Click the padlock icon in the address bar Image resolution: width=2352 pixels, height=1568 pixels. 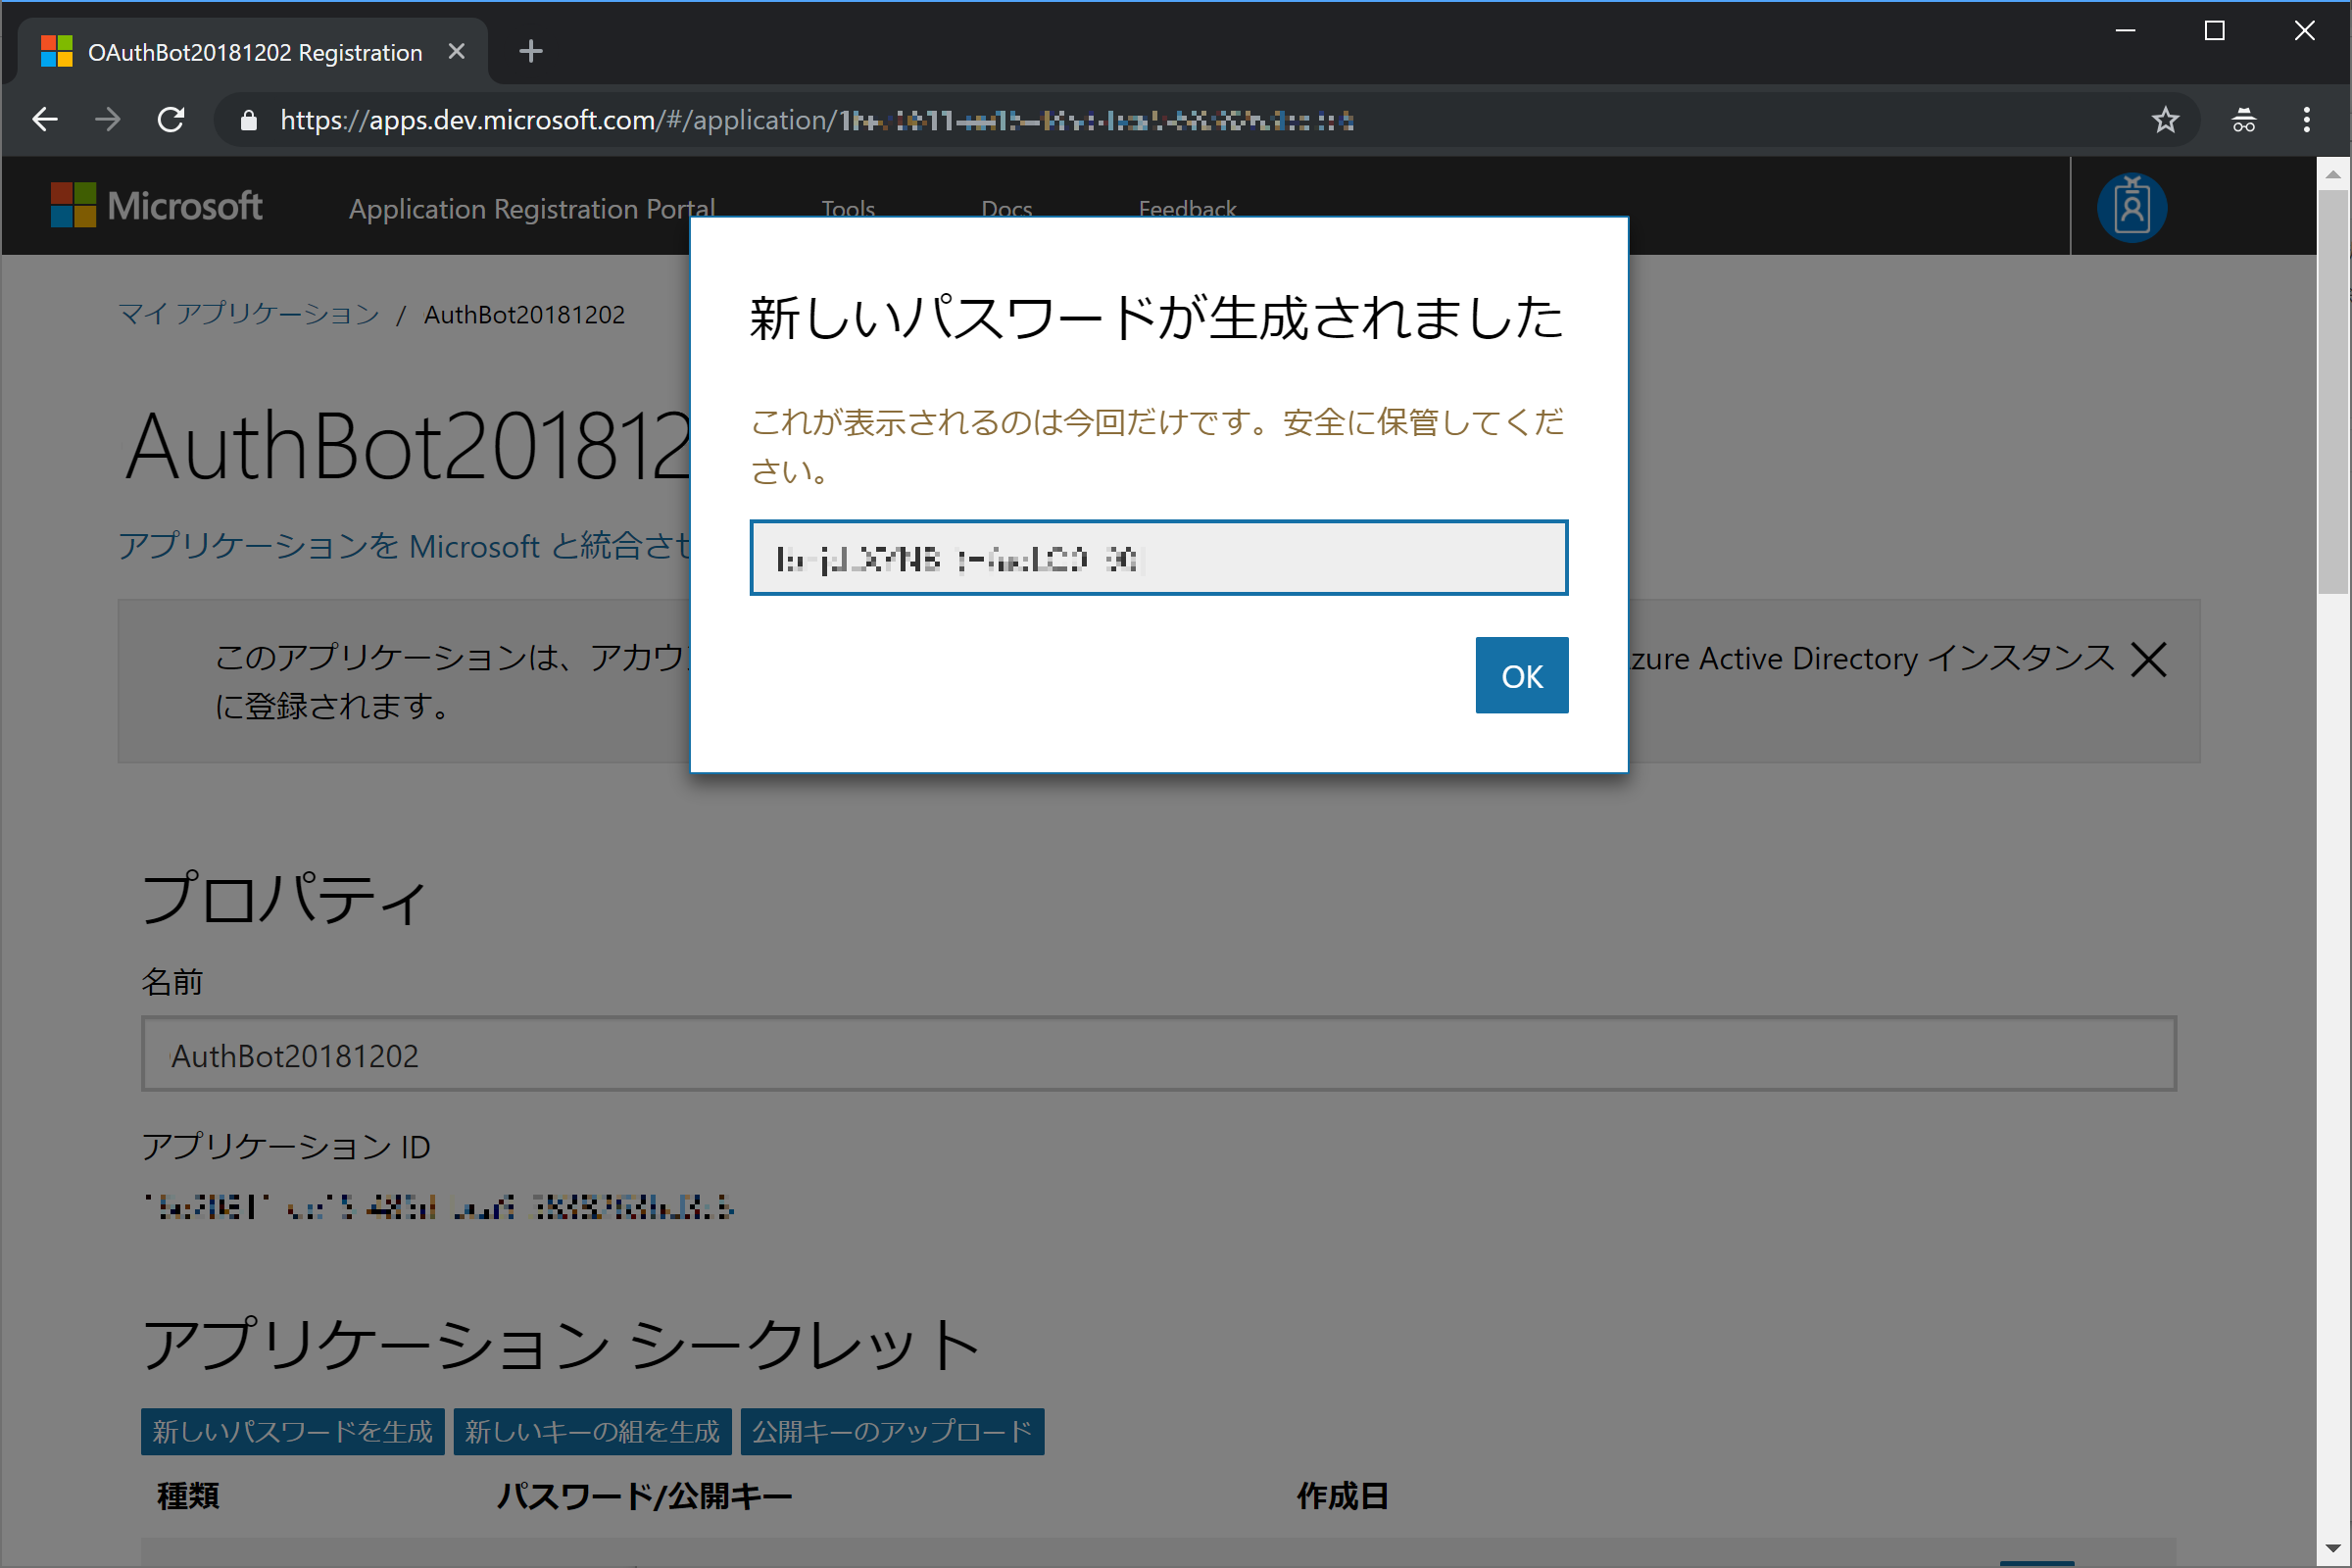(x=247, y=119)
